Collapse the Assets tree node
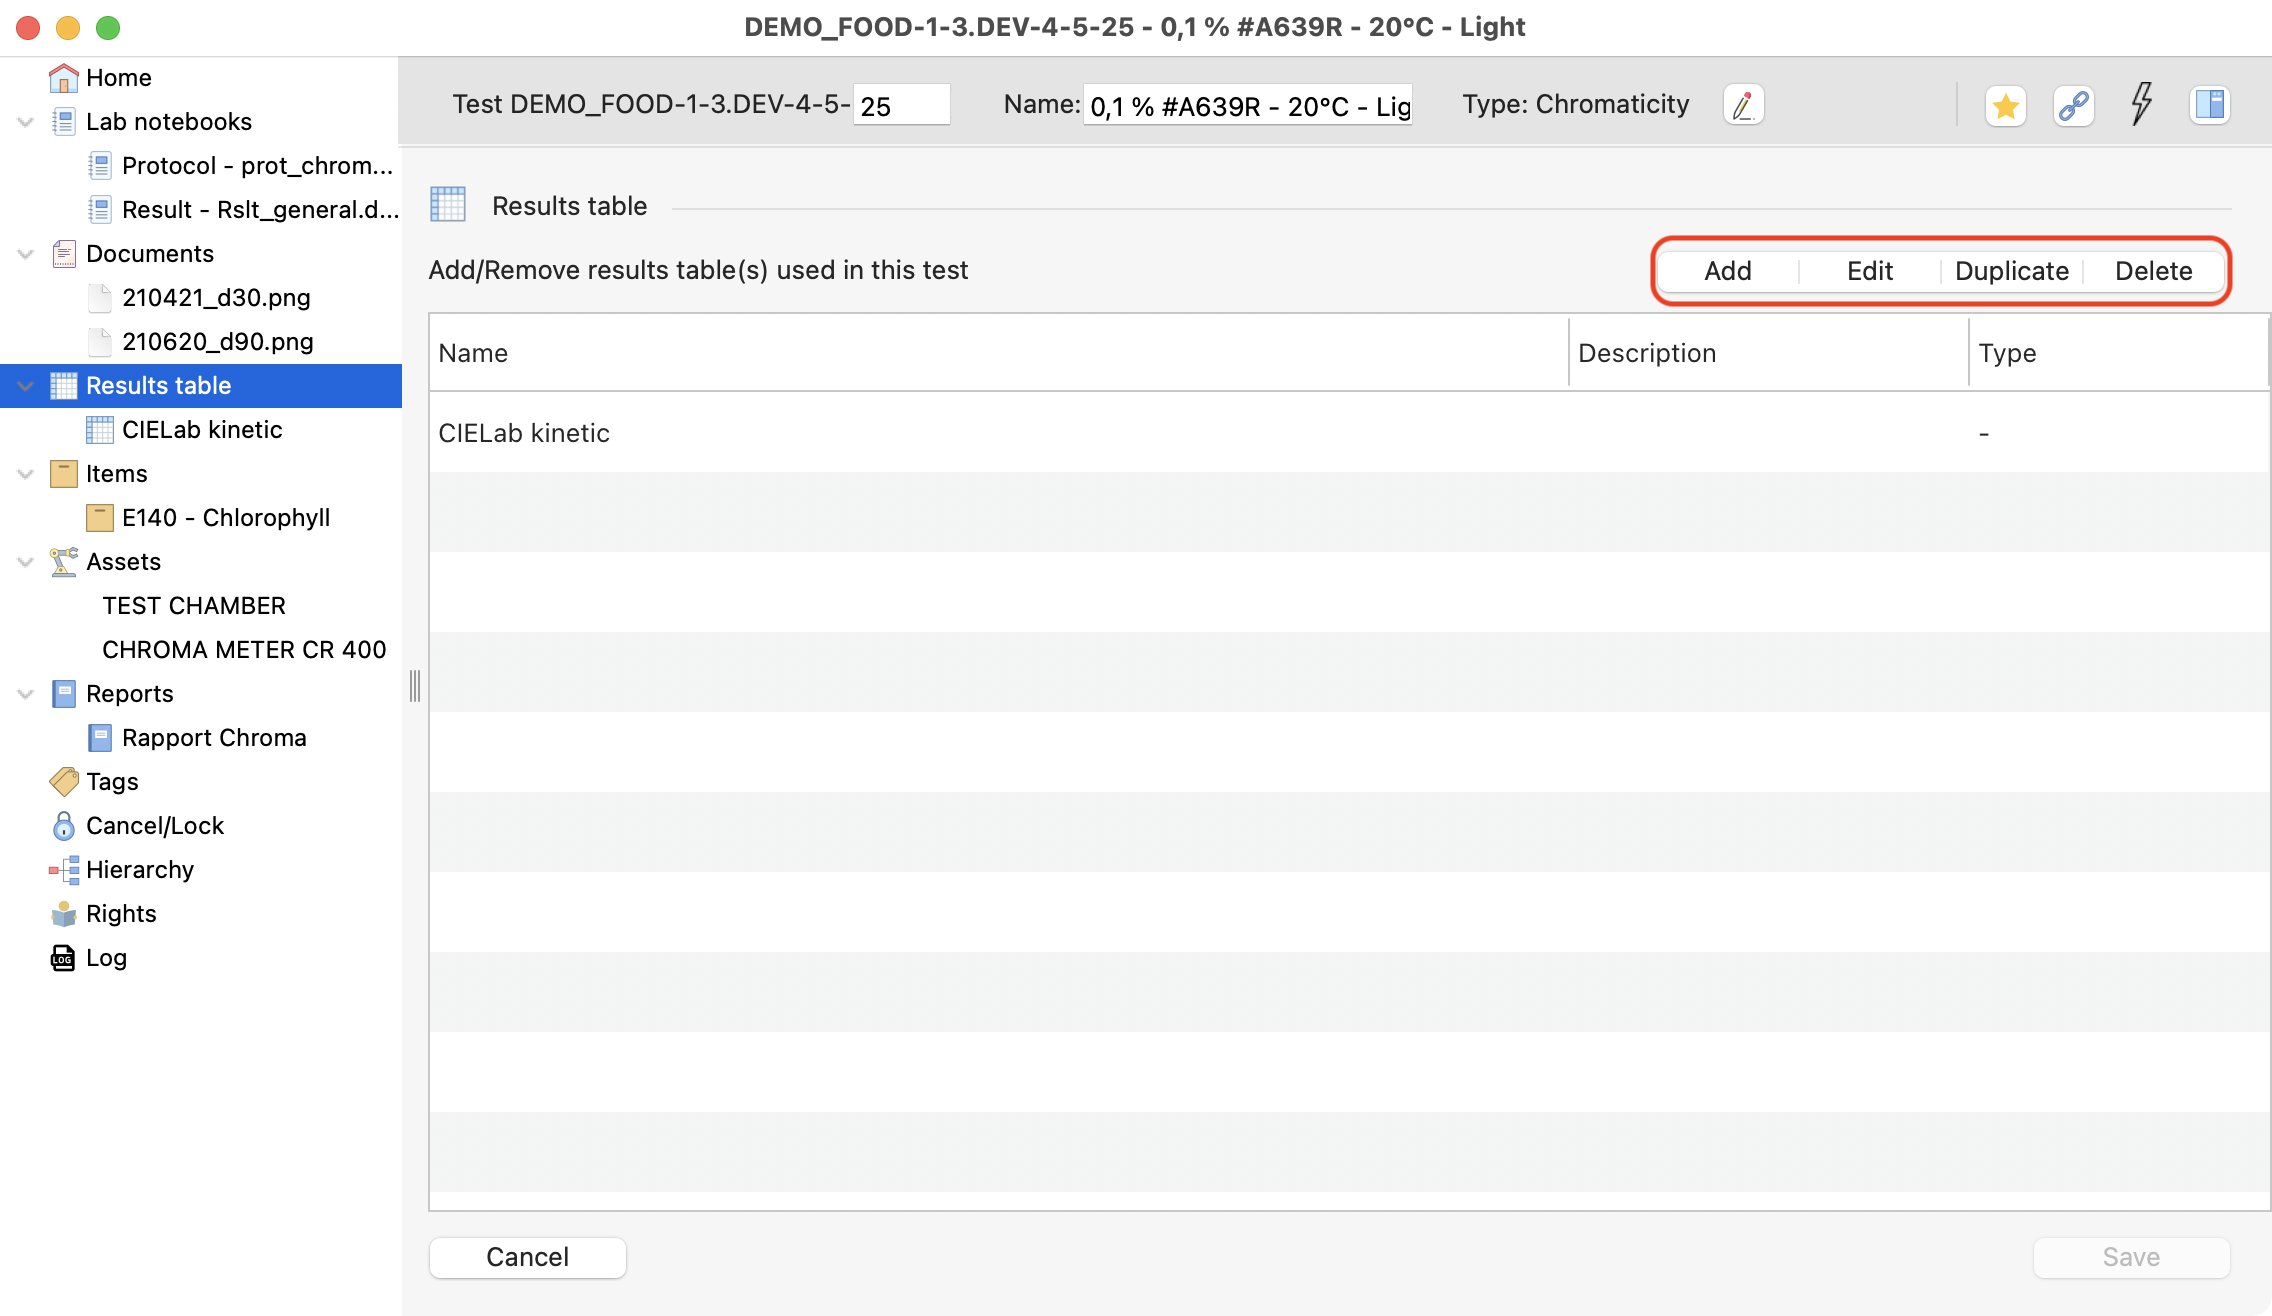2272x1316 pixels. click(x=26, y=562)
